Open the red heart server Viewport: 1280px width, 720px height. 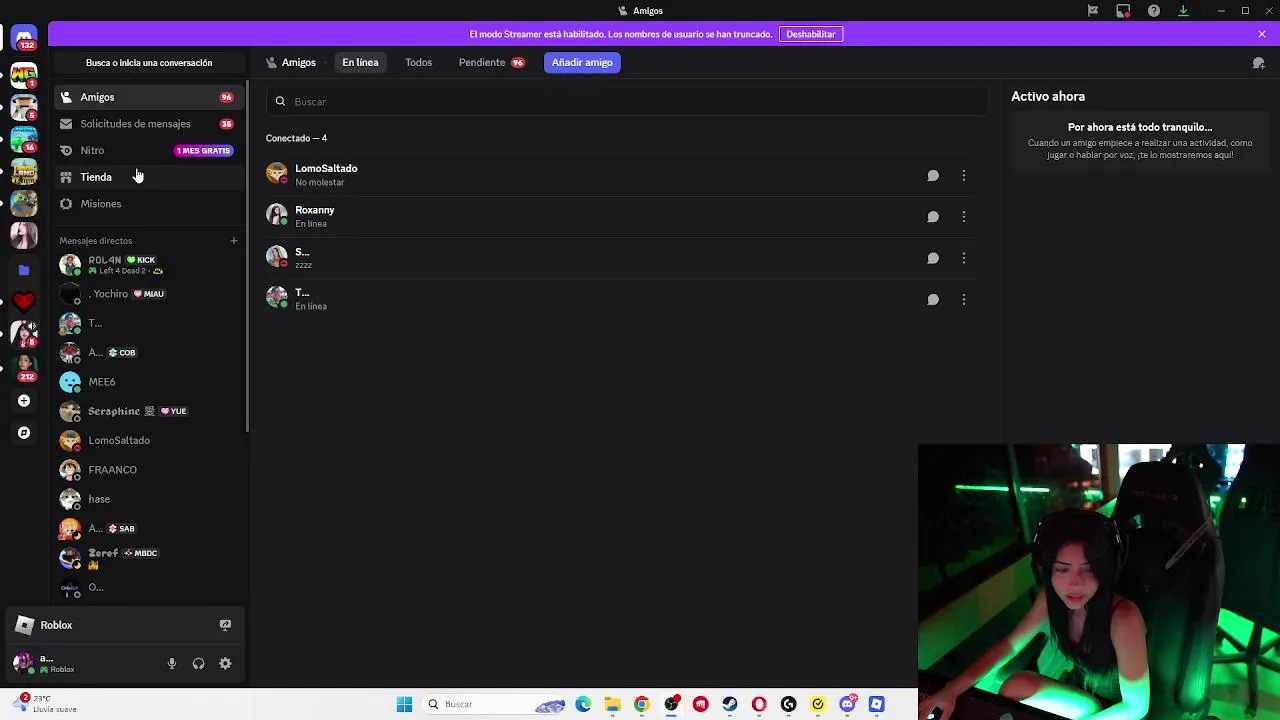pos(24,301)
